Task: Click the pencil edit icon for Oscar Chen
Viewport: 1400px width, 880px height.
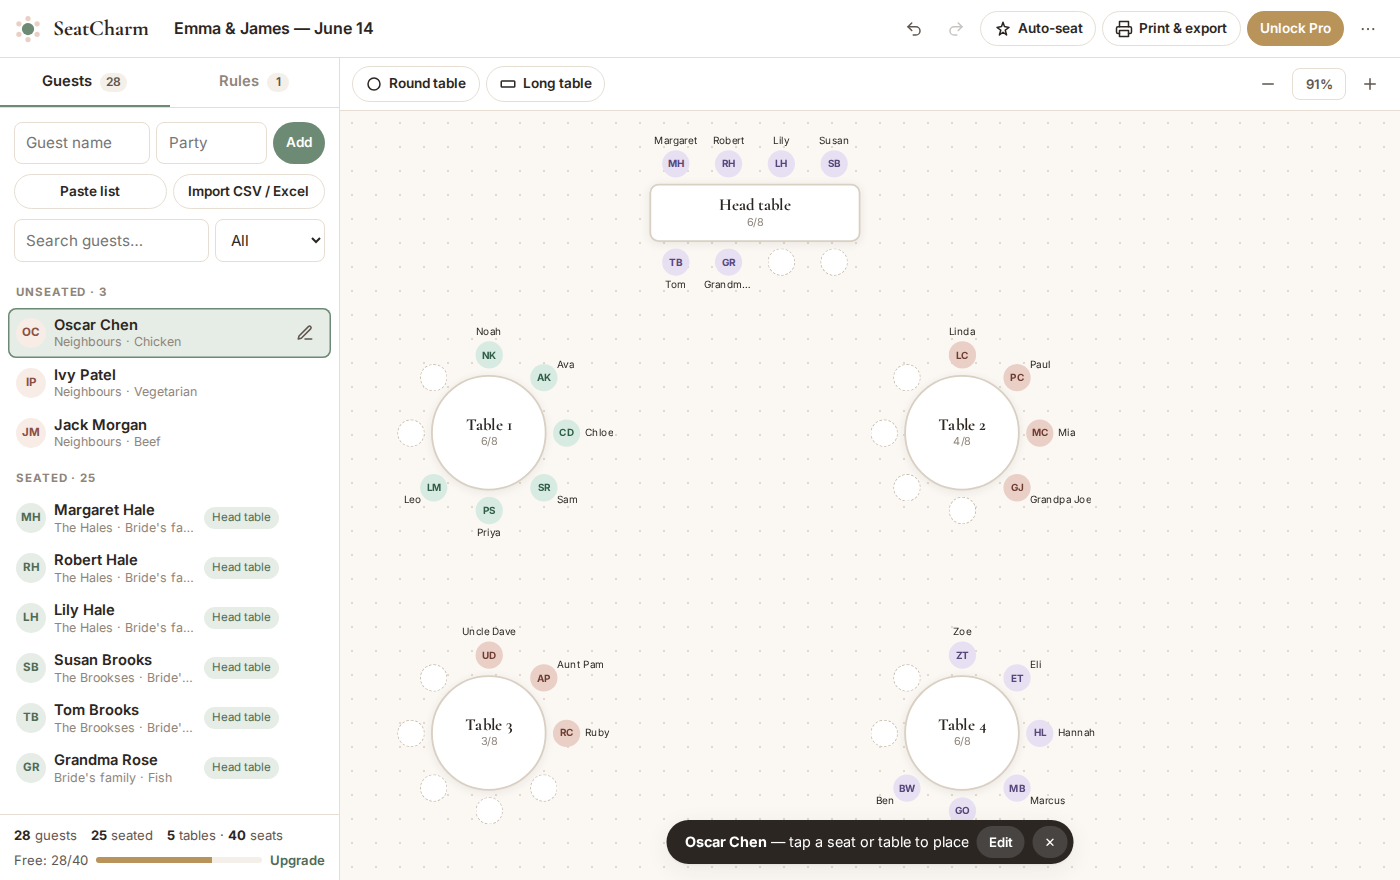Action: pyautogui.click(x=305, y=333)
